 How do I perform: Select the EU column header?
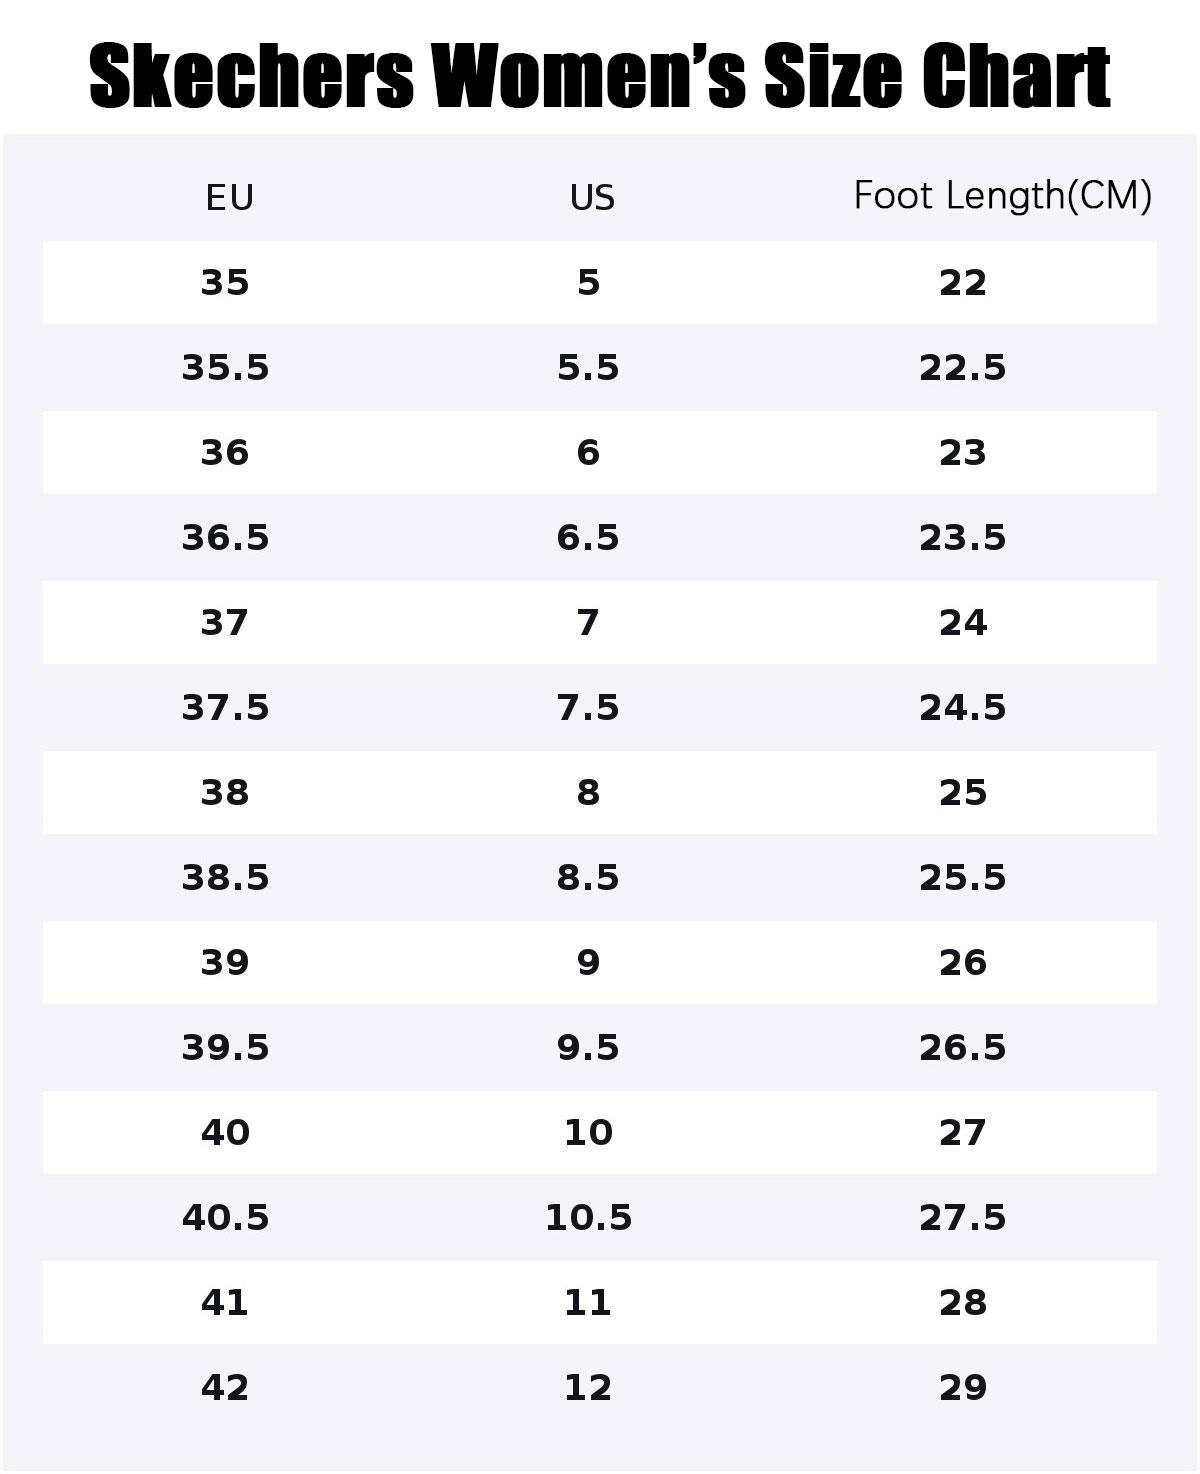pyautogui.click(x=230, y=197)
